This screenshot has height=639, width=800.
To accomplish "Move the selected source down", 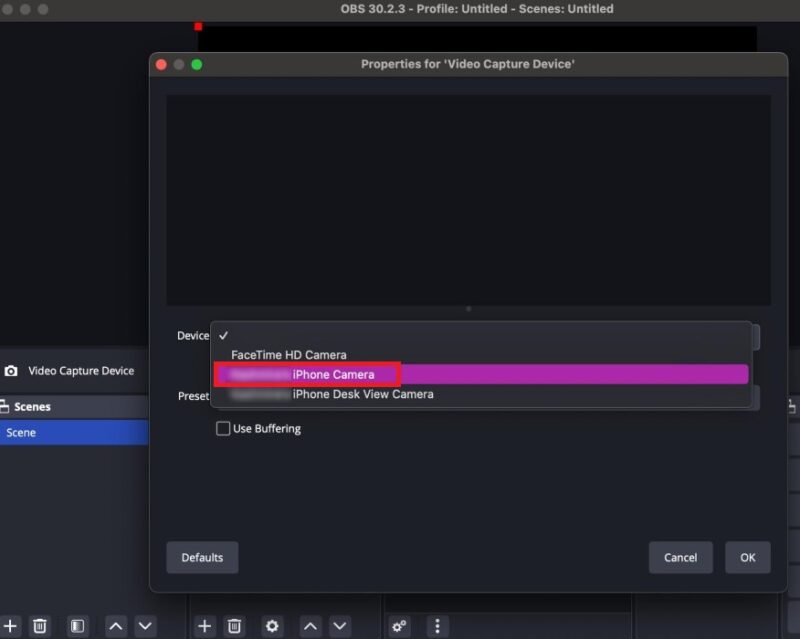I will [x=341, y=625].
